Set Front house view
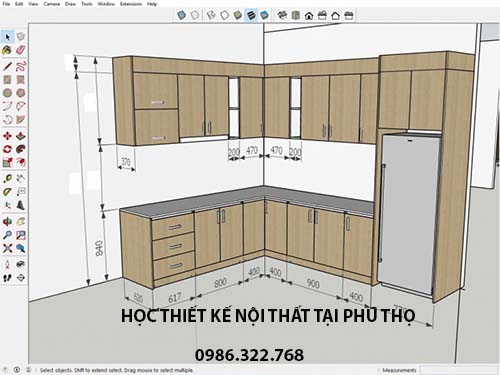This screenshot has width=500, height=375. pos(309,15)
